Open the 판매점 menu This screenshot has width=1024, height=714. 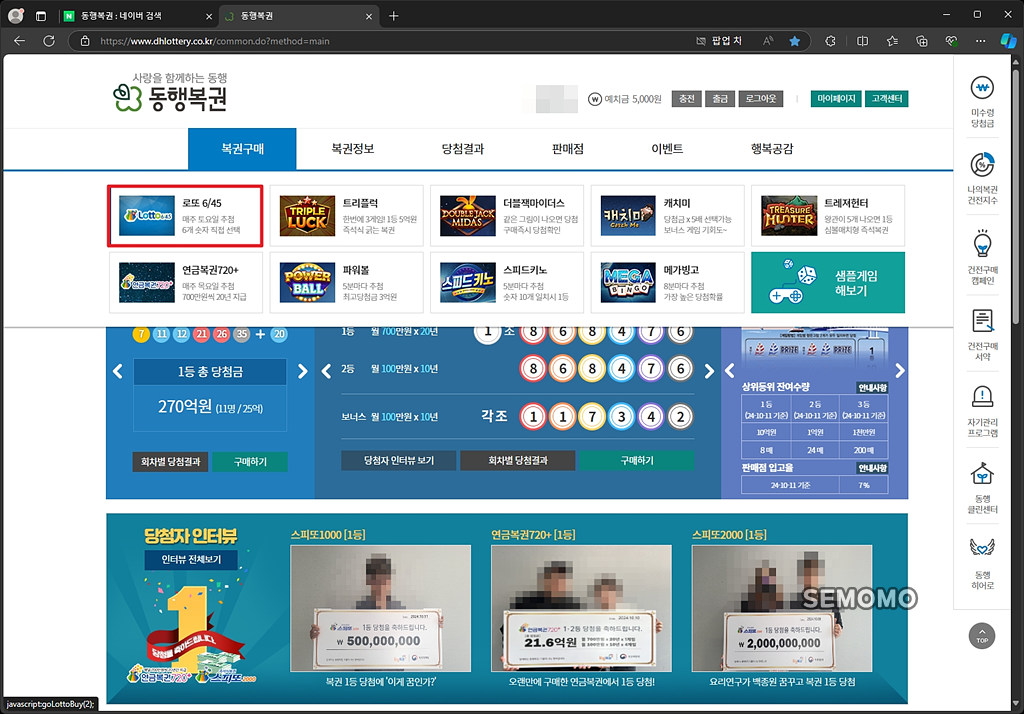pos(568,149)
